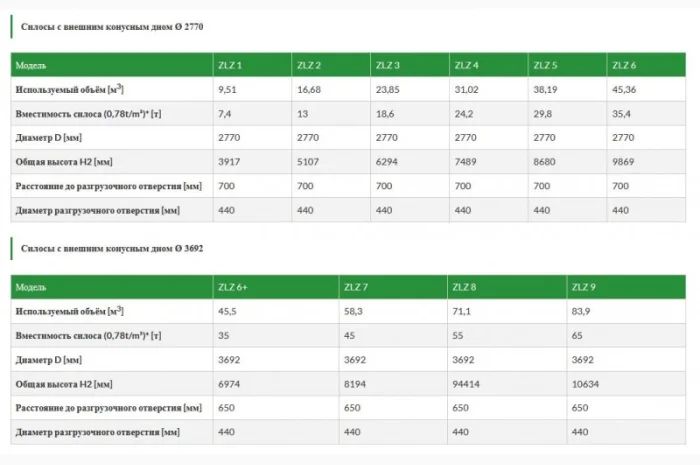Select the volume cell 45,36
Screen dimensions: 700x465
pos(623,90)
